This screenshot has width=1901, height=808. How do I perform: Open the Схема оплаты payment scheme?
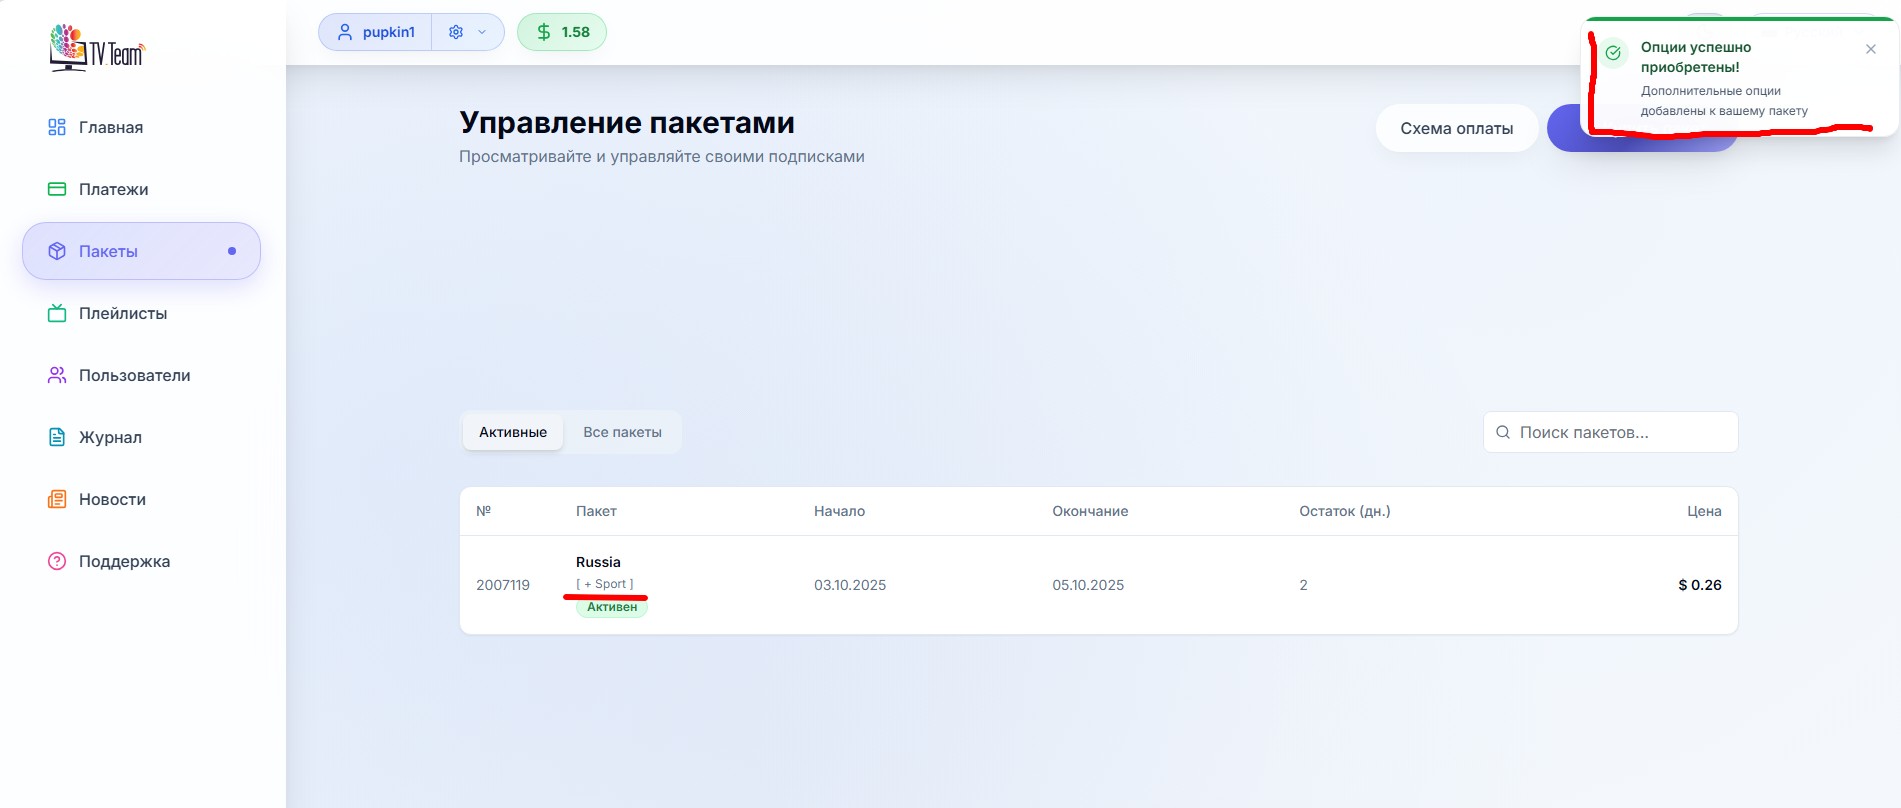pyautogui.click(x=1456, y=128)
